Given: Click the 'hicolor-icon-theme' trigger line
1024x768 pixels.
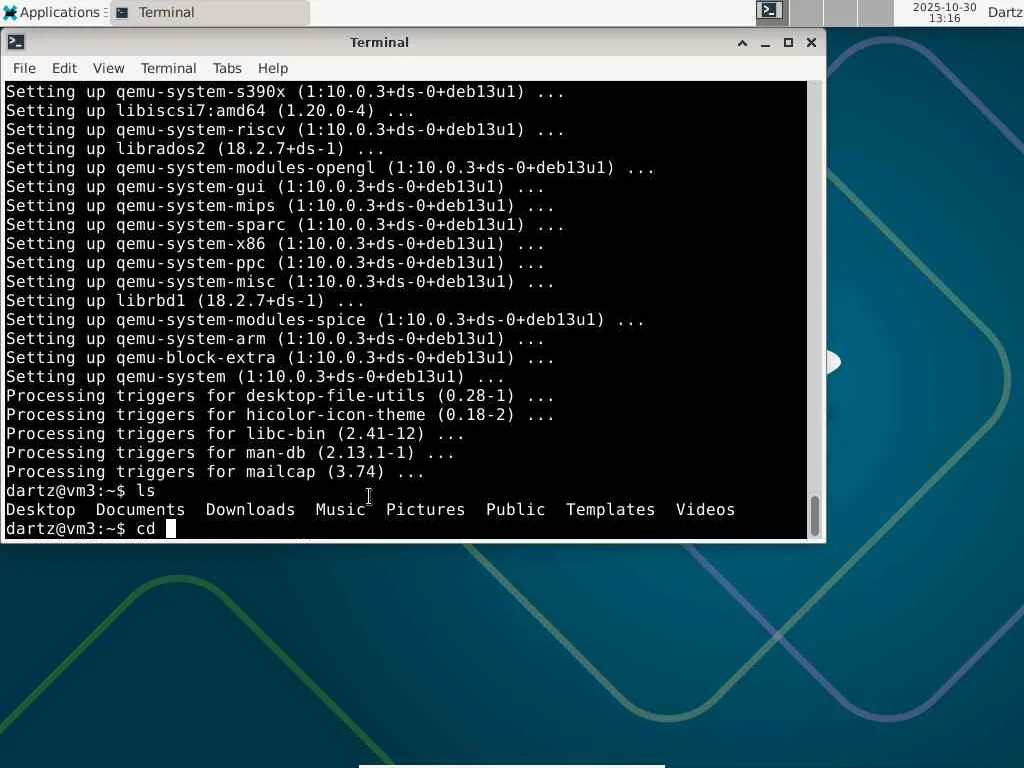Looking at the screenshot, I should (x=280, y=414).
